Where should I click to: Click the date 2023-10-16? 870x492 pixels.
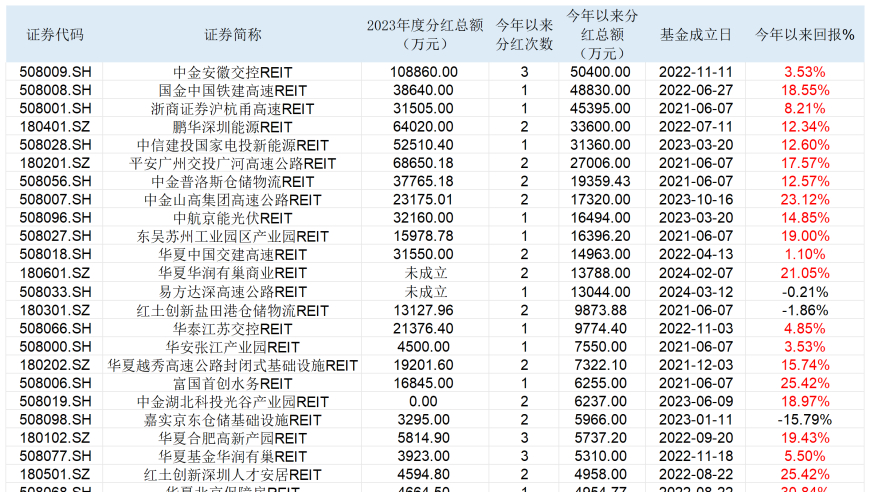[x=696, y=200]
